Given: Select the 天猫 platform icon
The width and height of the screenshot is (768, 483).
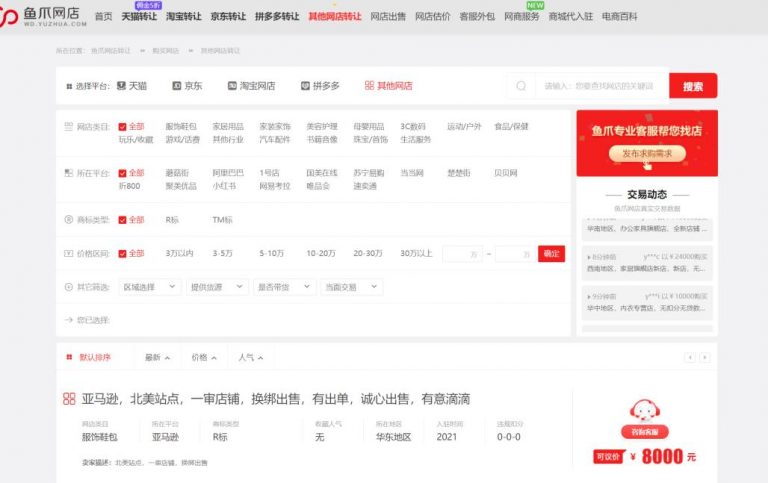Looking at the screenshot, I should pyautogui.click(x=122, y=86).
